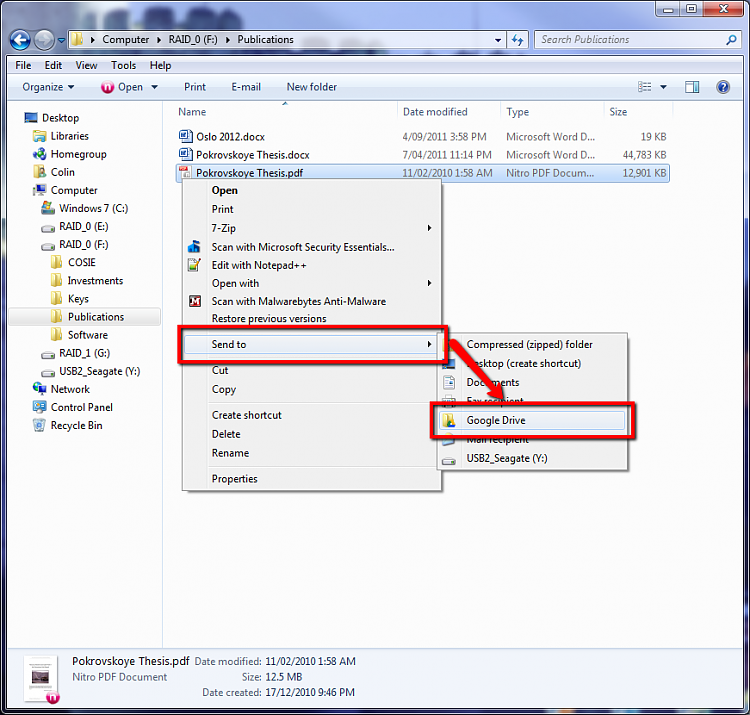
Task: Click the Control Panel icon in sidebar
Action: [x=39, y=407]
